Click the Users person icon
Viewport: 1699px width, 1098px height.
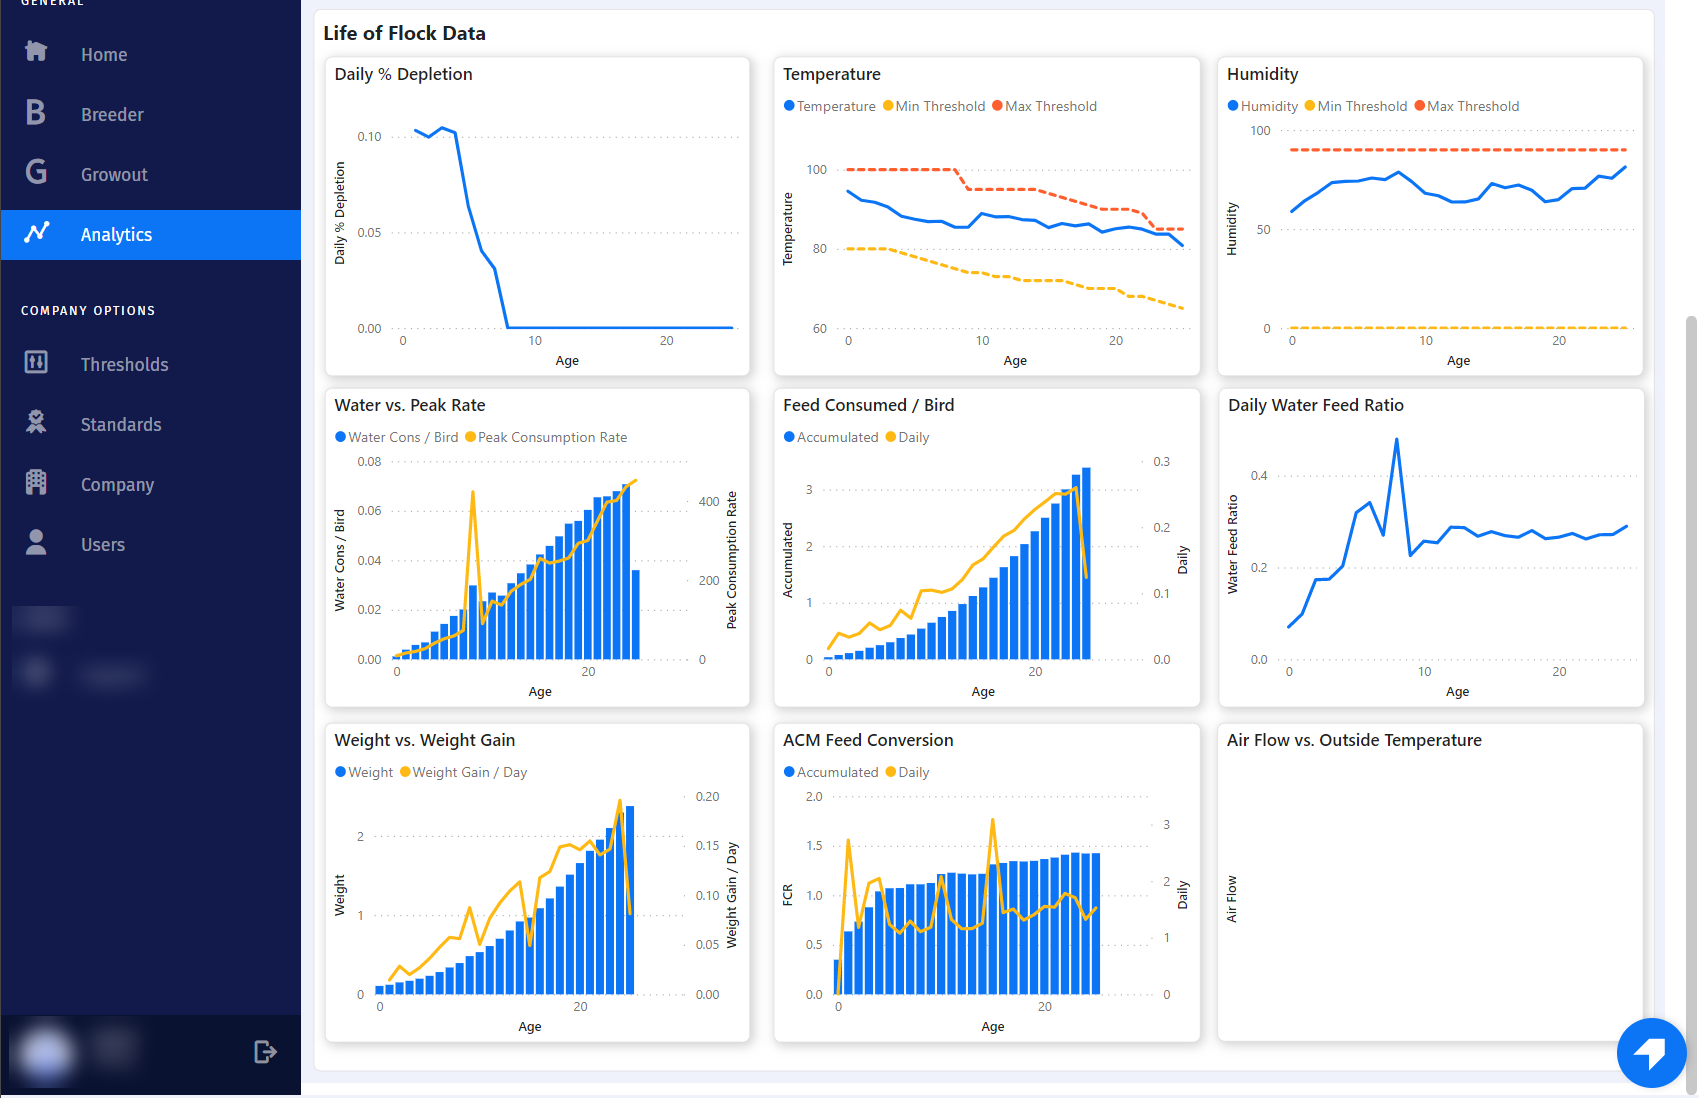coord(36,542)
